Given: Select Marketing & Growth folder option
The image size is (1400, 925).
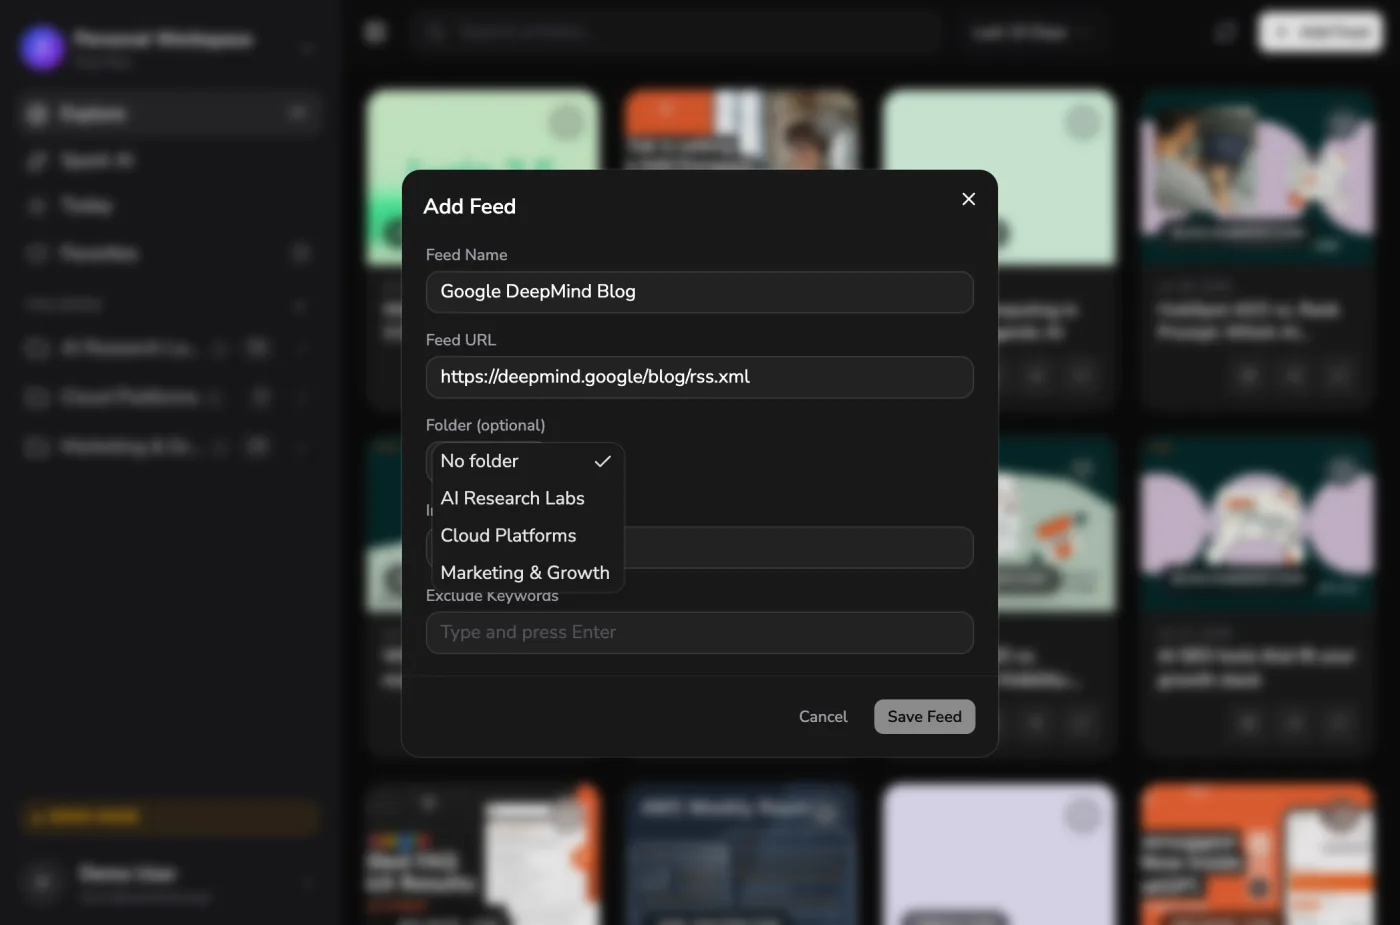Looking at the screenshot, I should click(528, 572).
